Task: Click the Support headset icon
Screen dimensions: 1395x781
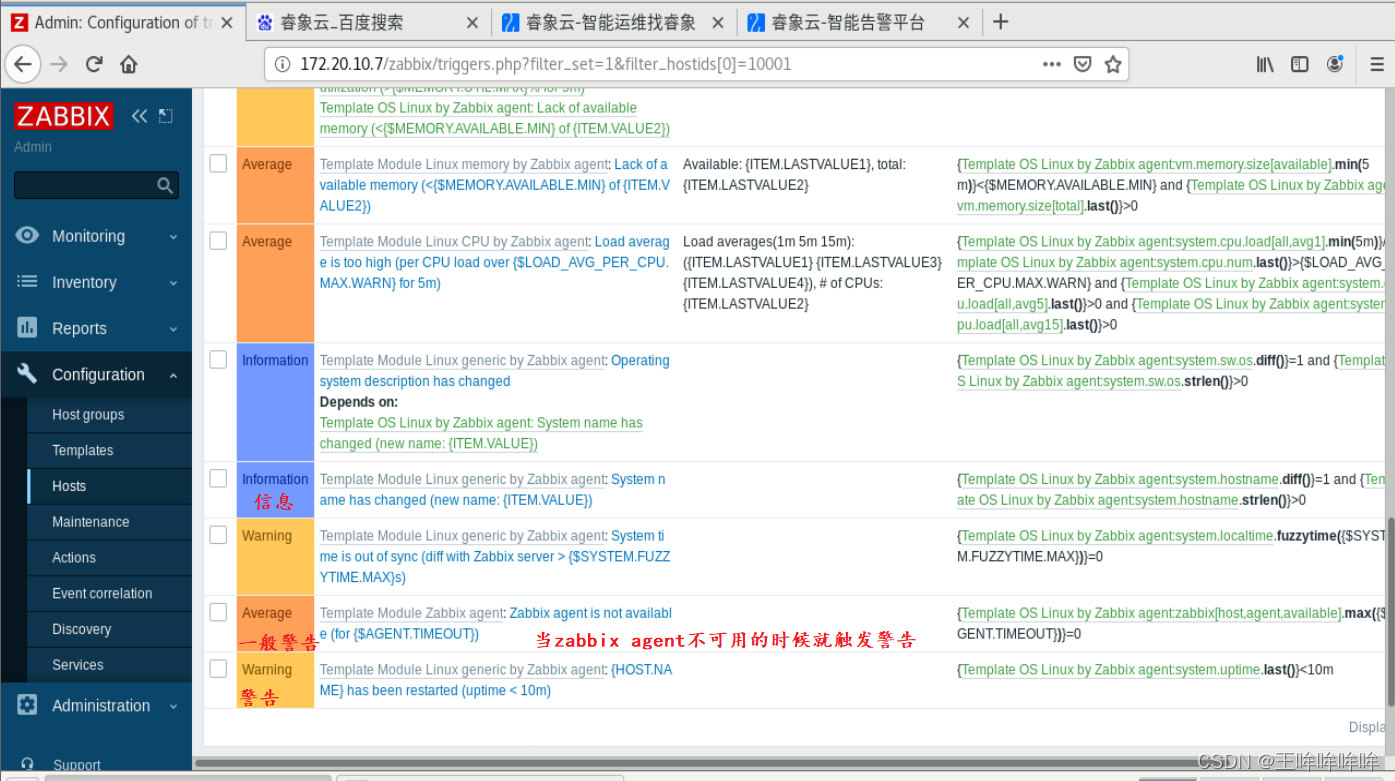Action: 27,765
